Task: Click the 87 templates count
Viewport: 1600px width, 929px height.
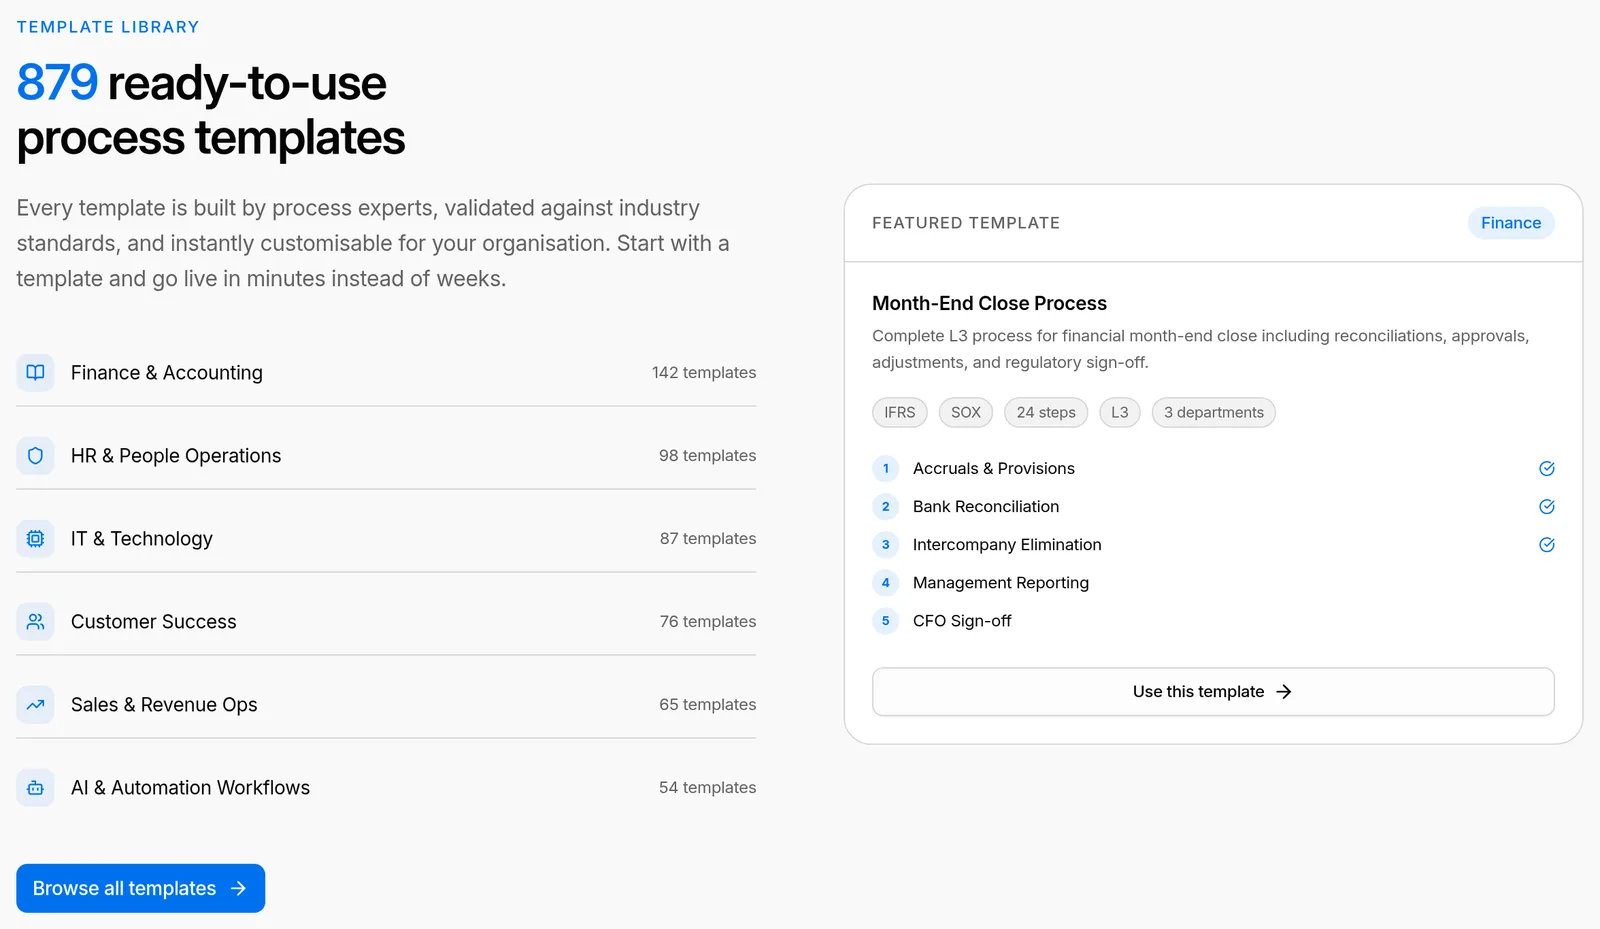Action: coord(707,538)
